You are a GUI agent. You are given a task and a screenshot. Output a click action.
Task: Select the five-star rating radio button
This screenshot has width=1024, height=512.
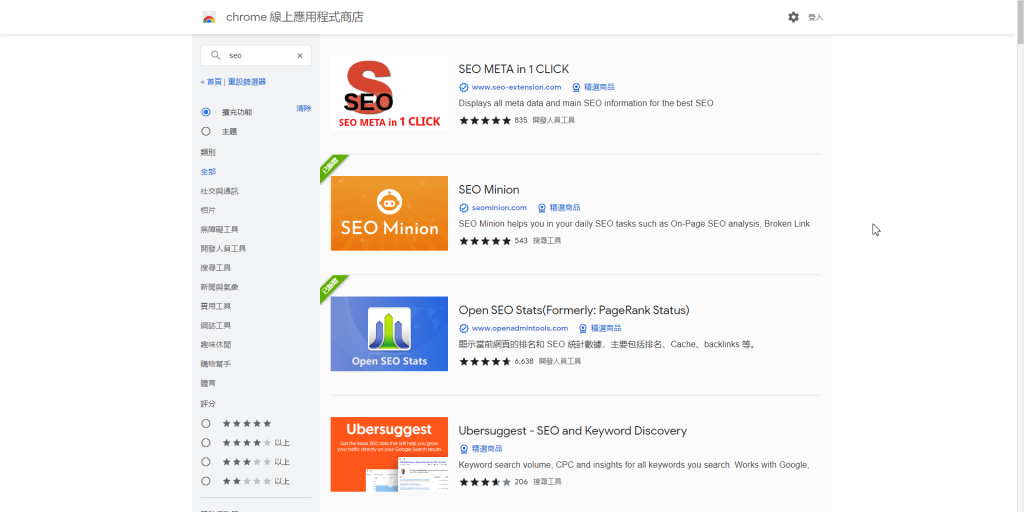pyautogui.click(x=206, y=424)
